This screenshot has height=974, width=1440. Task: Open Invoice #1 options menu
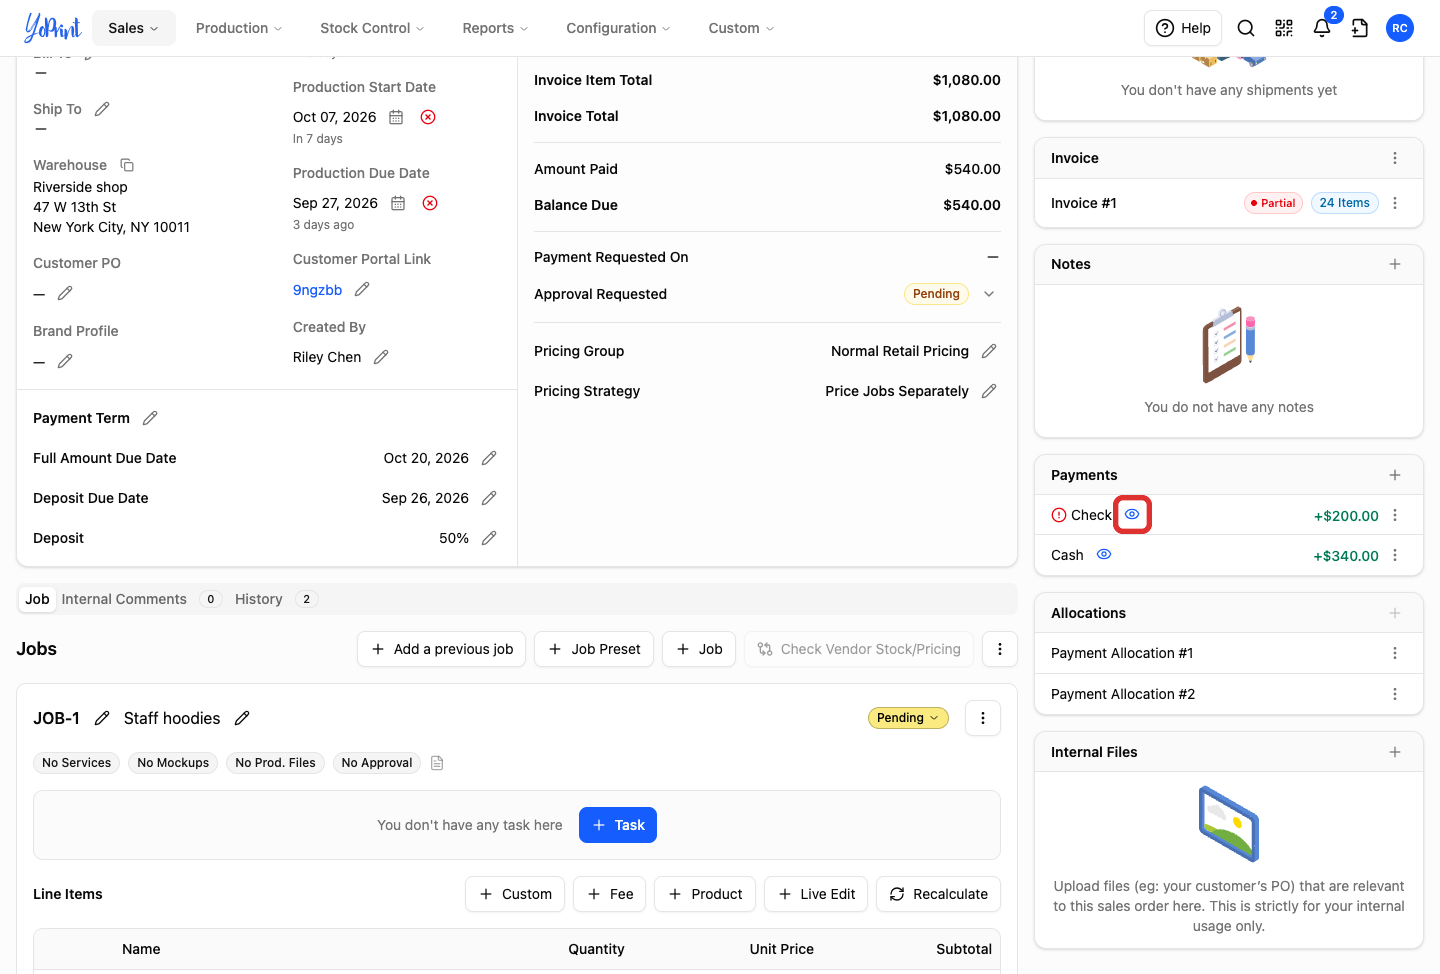1395,203
